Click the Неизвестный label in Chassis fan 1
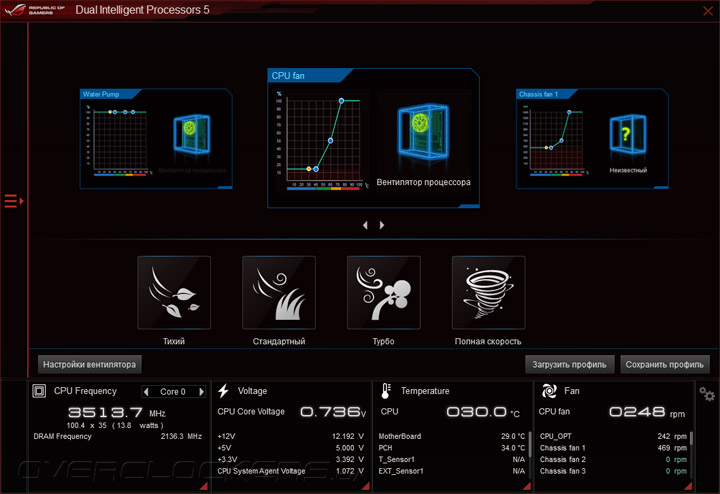This screenshot has width=720, height=494. [628, 170]
